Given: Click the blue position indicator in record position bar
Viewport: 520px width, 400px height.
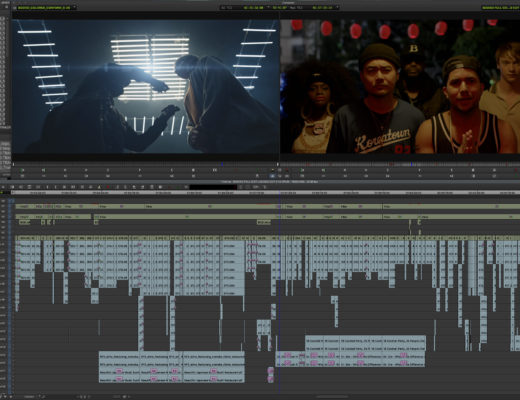Looking at the screenshot, I should [412, 164].
